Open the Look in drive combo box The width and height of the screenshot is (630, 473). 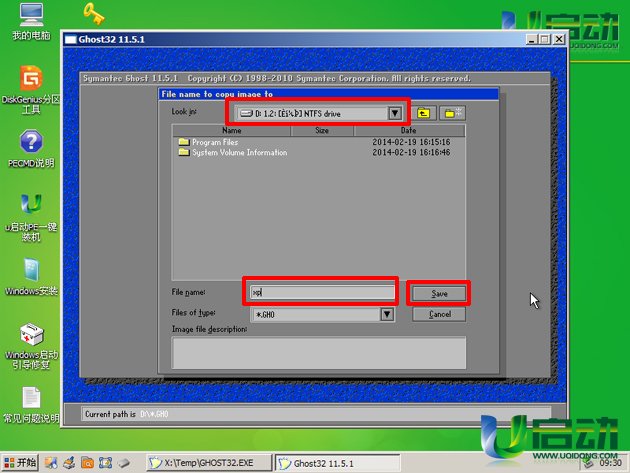pyautogui.click(x=318, y=113)
